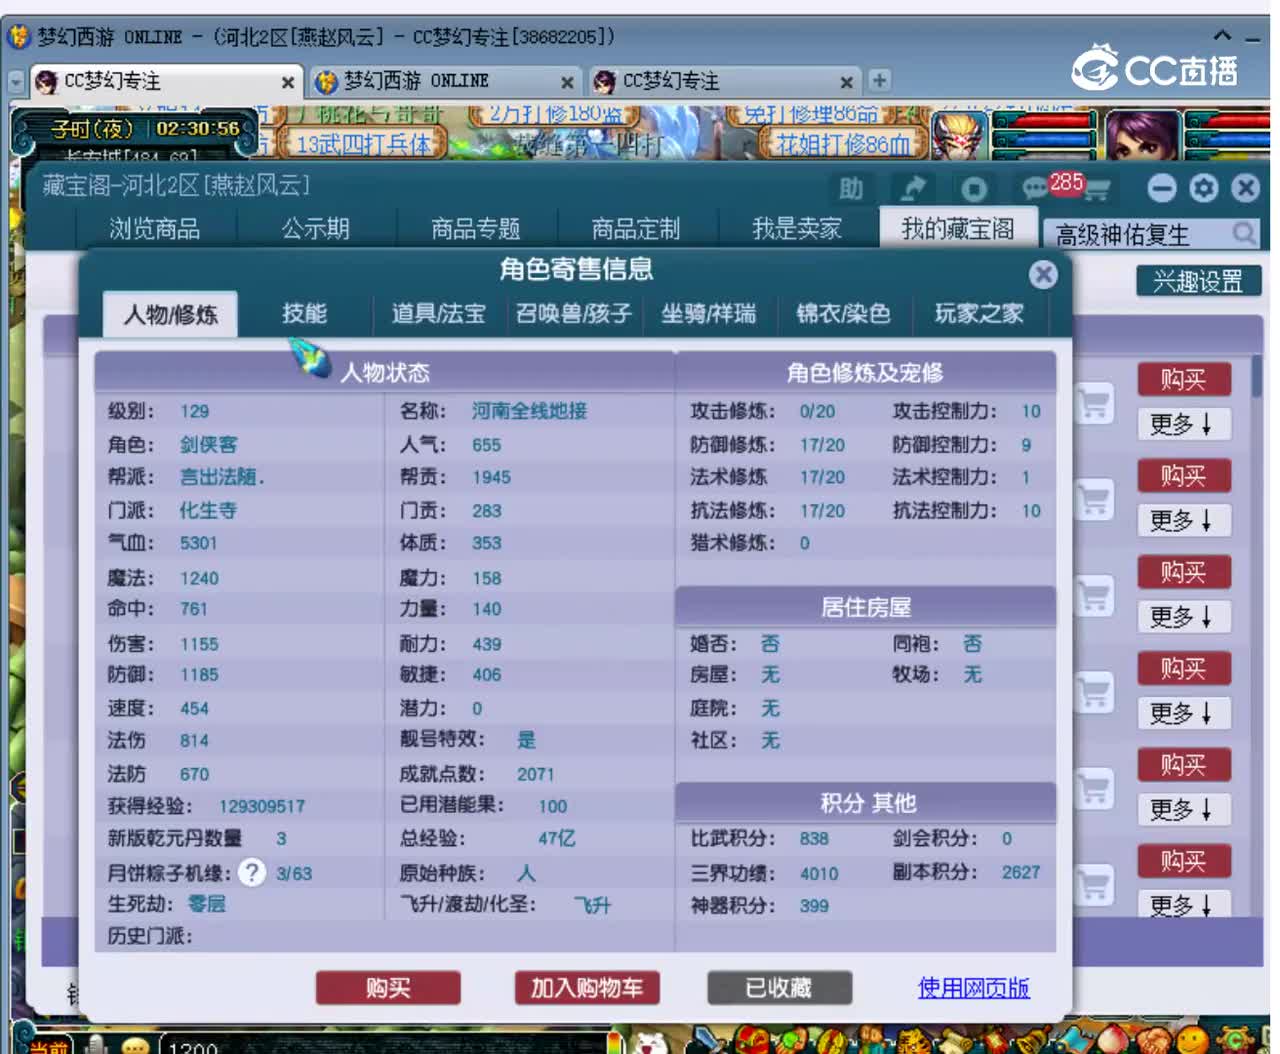Open the 藏宝阁 settings gear icon
Image resolution: width=1280 pixels, height=1054 pixels.
1203,188
